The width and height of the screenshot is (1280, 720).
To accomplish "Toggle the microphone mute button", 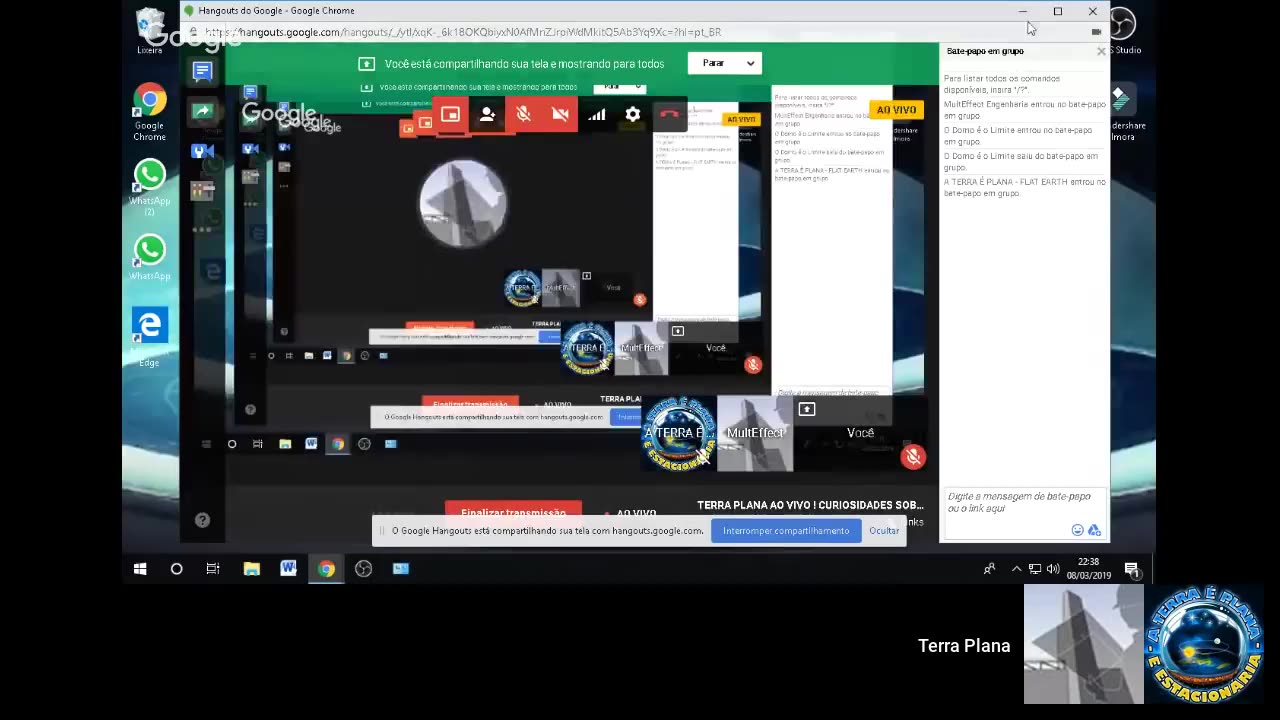I will (523, 115).
